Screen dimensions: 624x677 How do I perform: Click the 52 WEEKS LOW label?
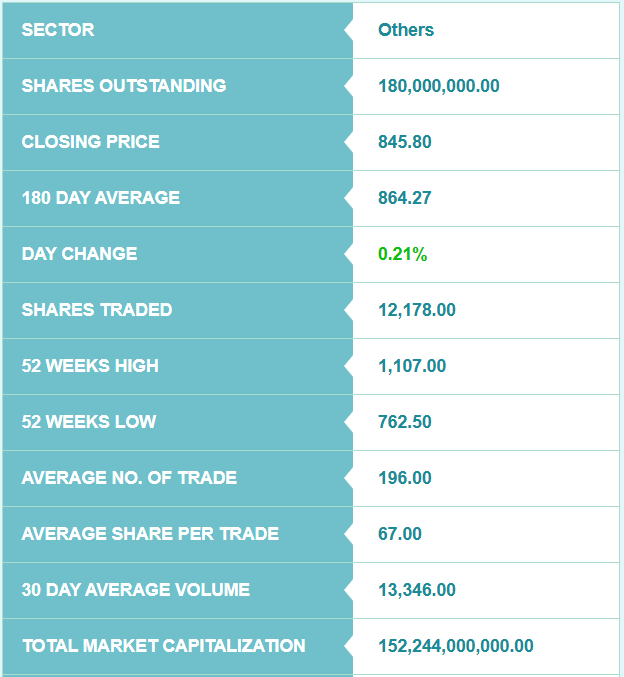tap(89, 422)
